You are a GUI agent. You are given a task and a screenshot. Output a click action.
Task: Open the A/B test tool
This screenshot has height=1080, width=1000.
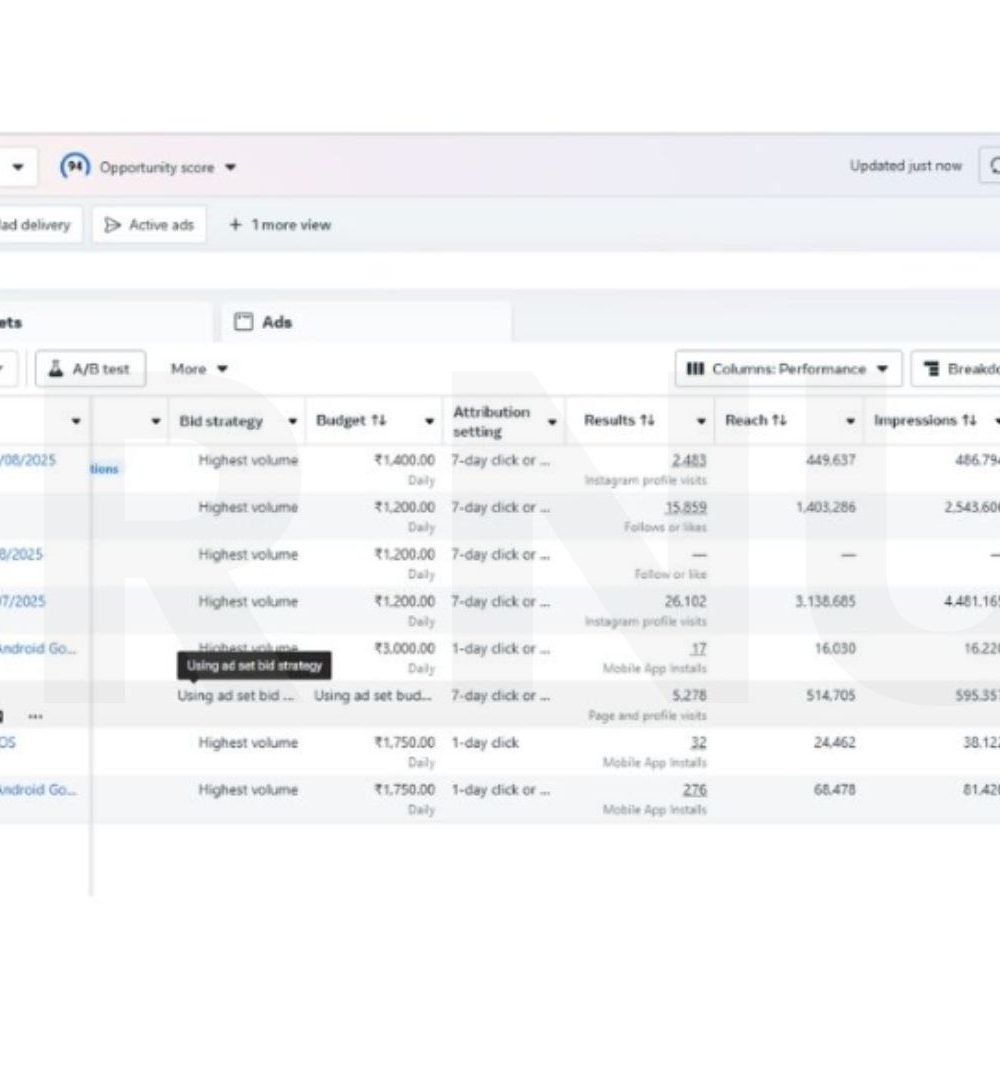pos(90,369)
